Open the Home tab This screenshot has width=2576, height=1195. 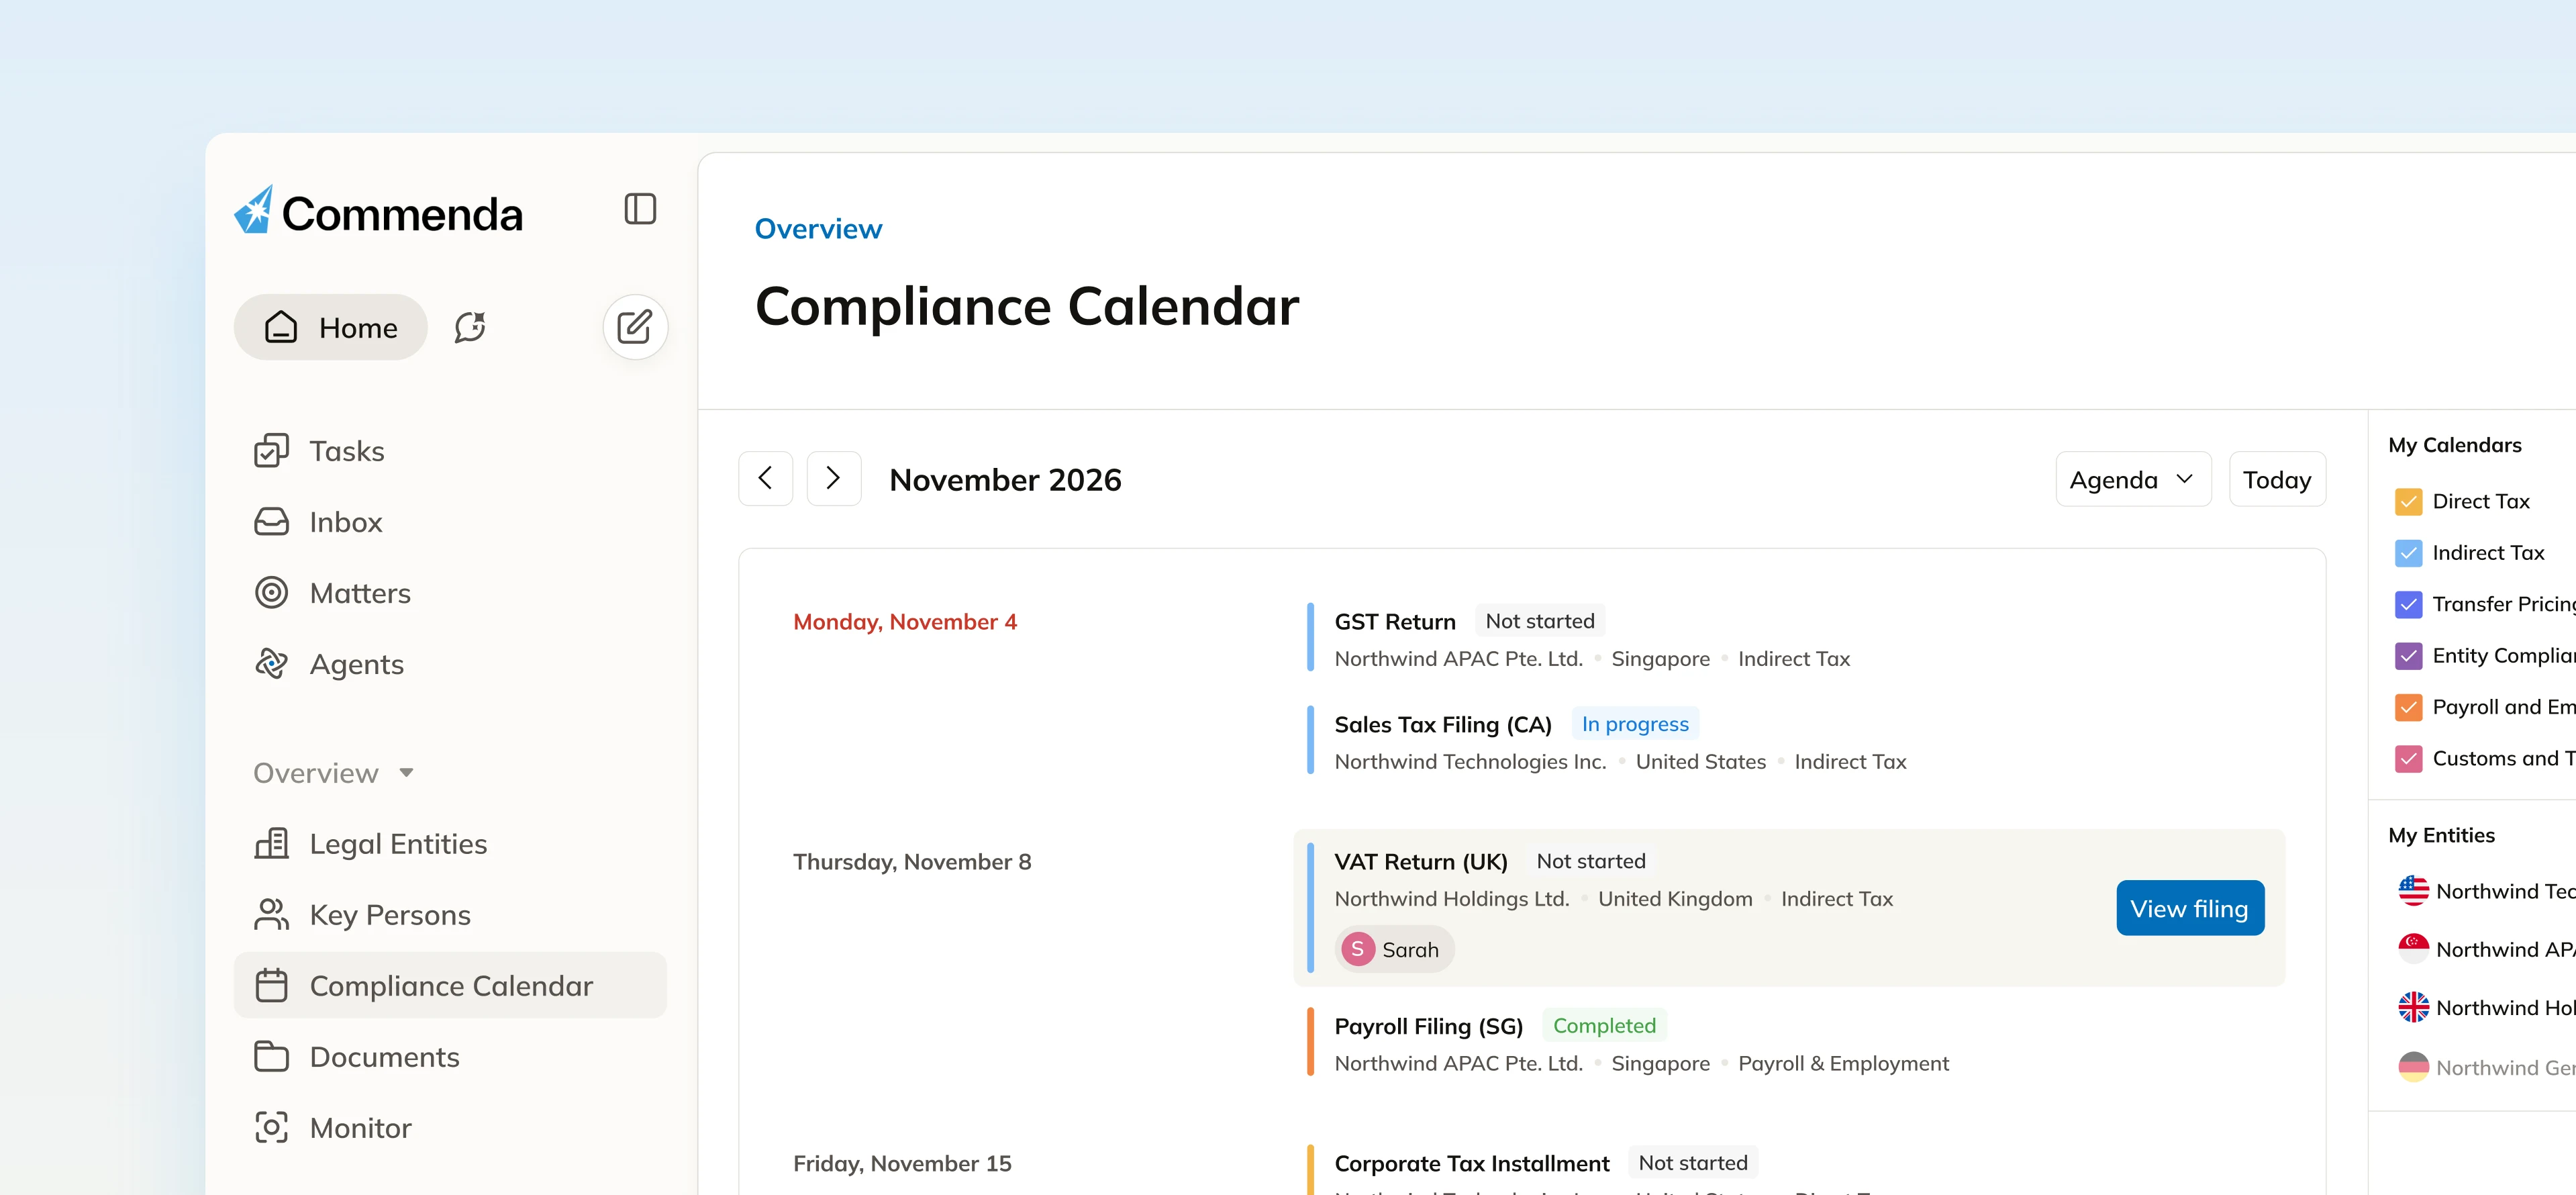330,327
